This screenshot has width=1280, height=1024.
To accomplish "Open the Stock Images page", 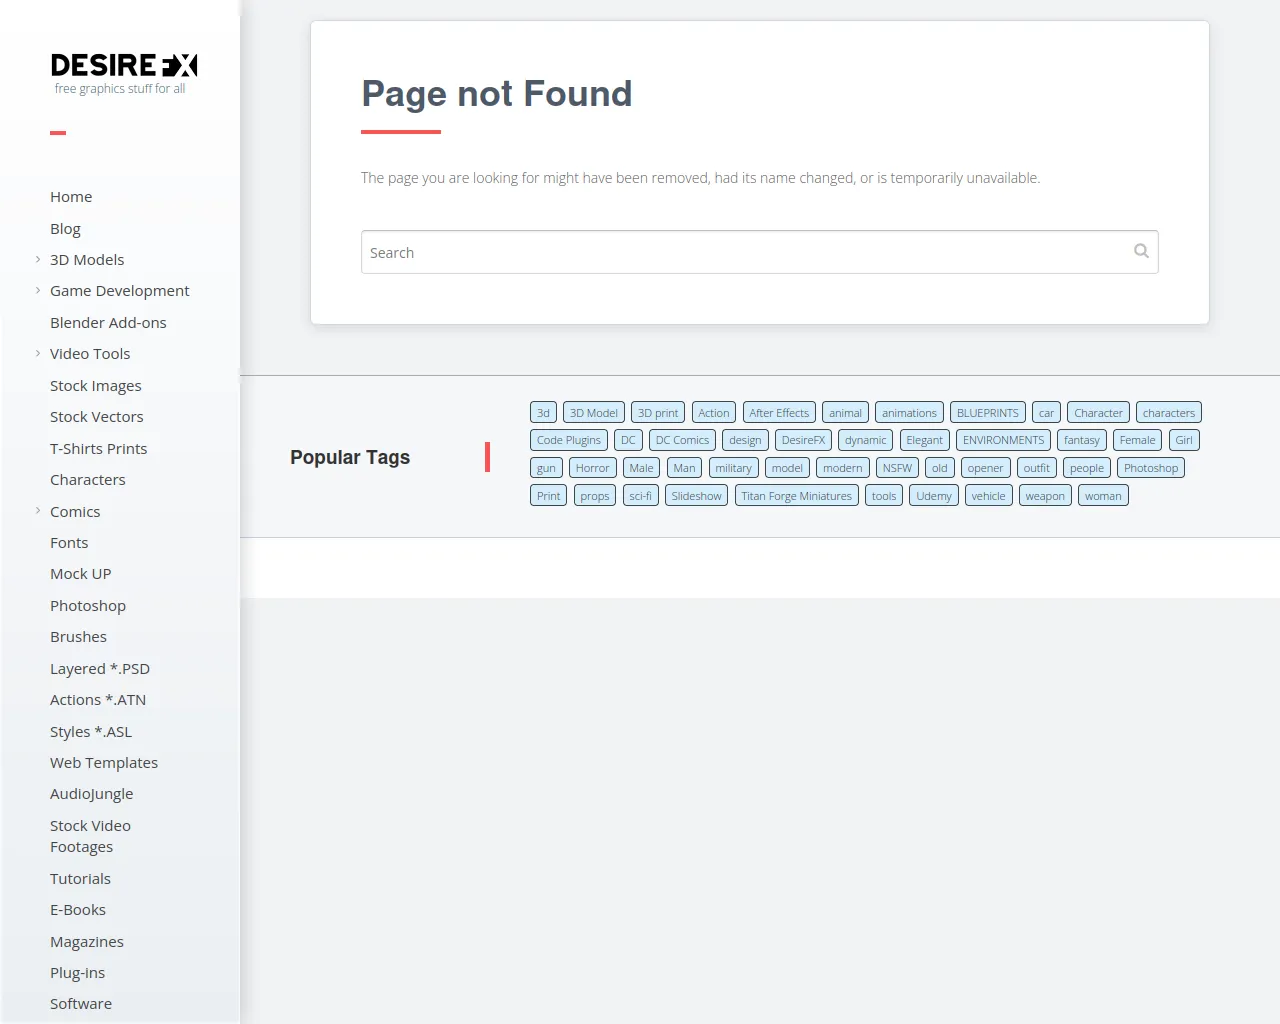I will pyautogui.click(x=95, y=385).
